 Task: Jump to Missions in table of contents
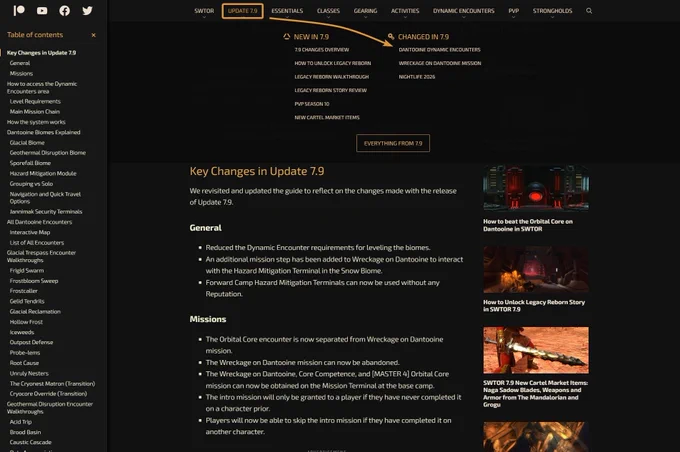point(21,74)
